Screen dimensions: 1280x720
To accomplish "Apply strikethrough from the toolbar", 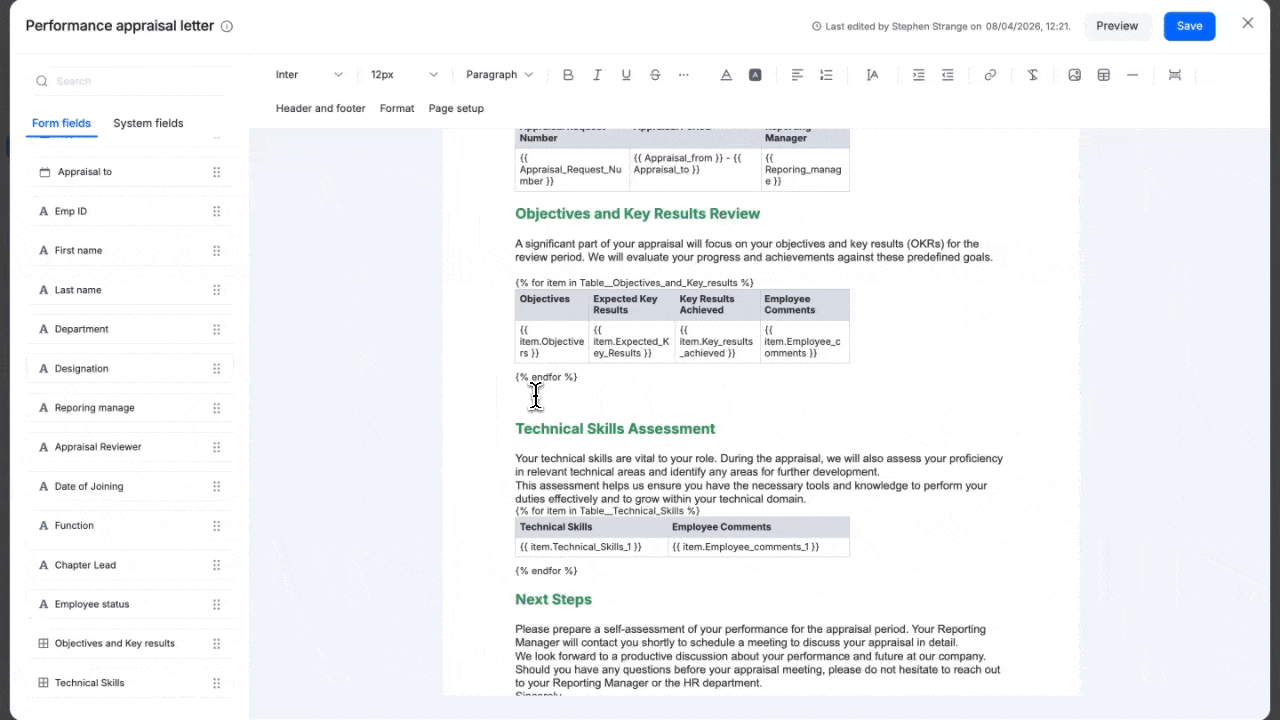I will coord(655,75).
